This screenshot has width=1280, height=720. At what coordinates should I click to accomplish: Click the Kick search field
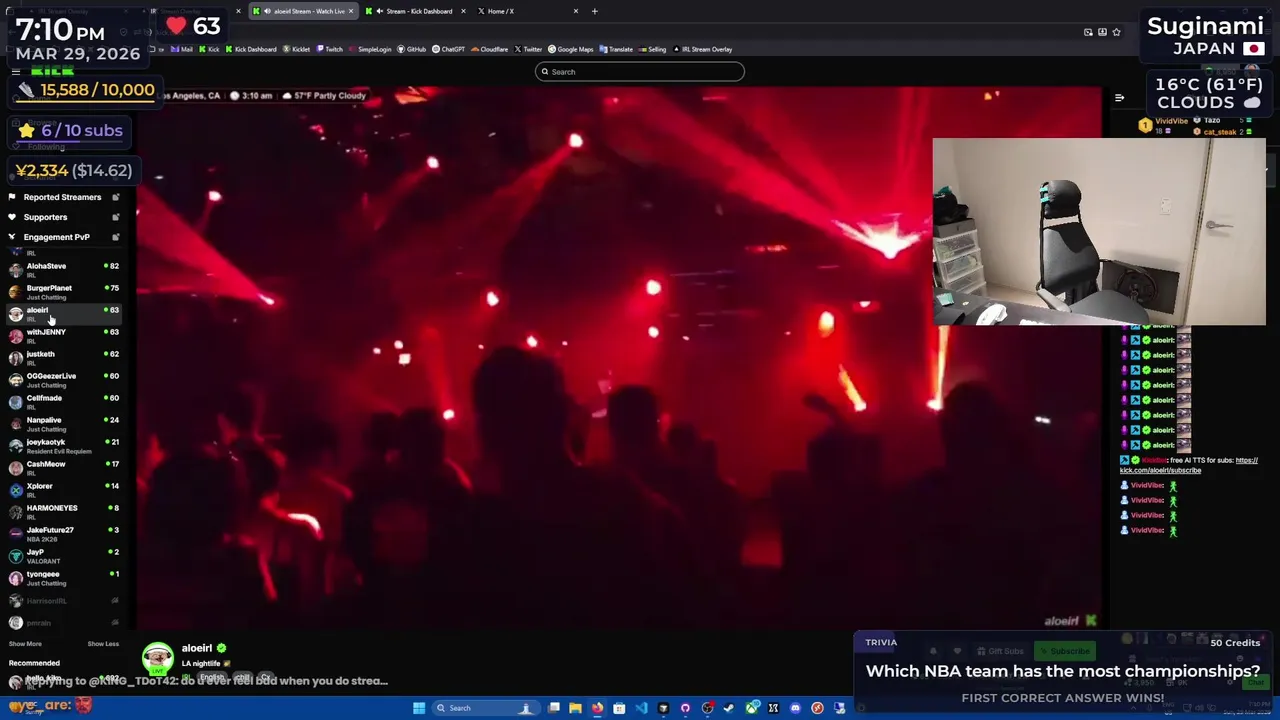640,72
